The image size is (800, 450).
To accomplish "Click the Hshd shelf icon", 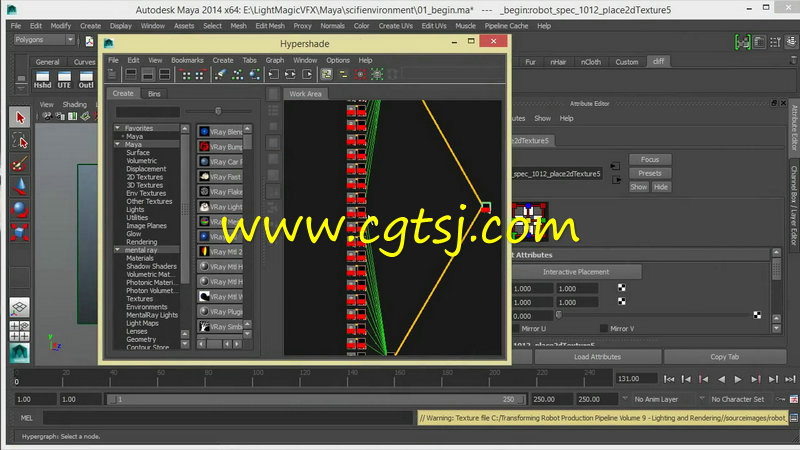I will pyautogui.click(x=42, y=80).
